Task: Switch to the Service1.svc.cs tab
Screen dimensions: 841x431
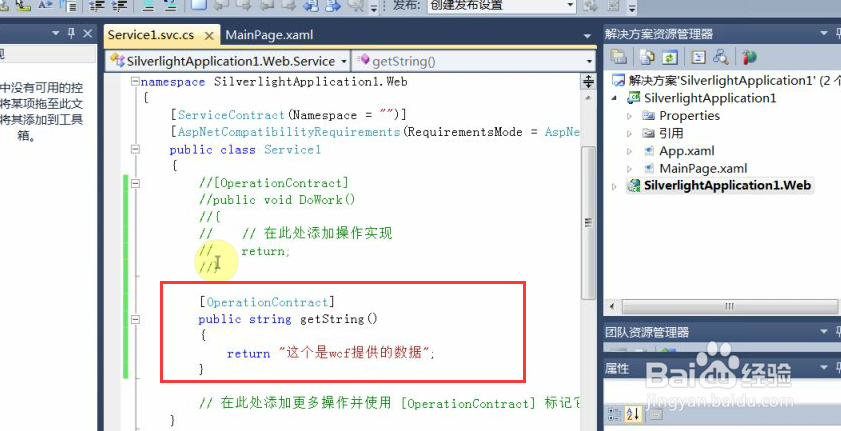Action: pos(151,35)
